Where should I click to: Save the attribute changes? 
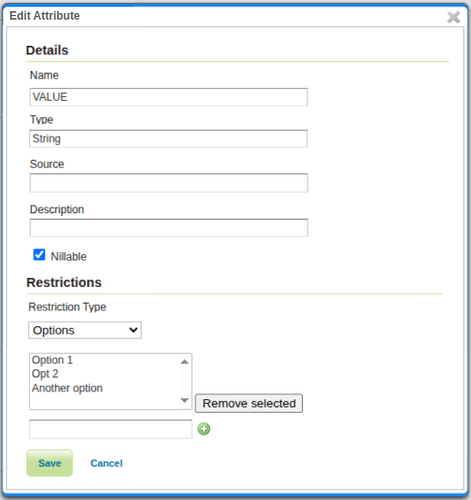(50, 463)
